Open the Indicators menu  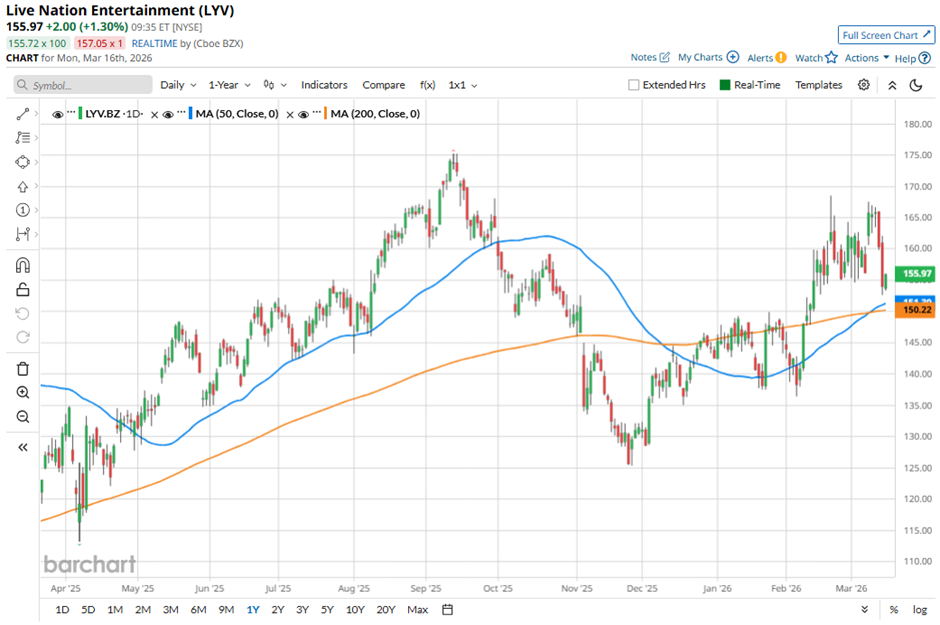coord(324,85)
